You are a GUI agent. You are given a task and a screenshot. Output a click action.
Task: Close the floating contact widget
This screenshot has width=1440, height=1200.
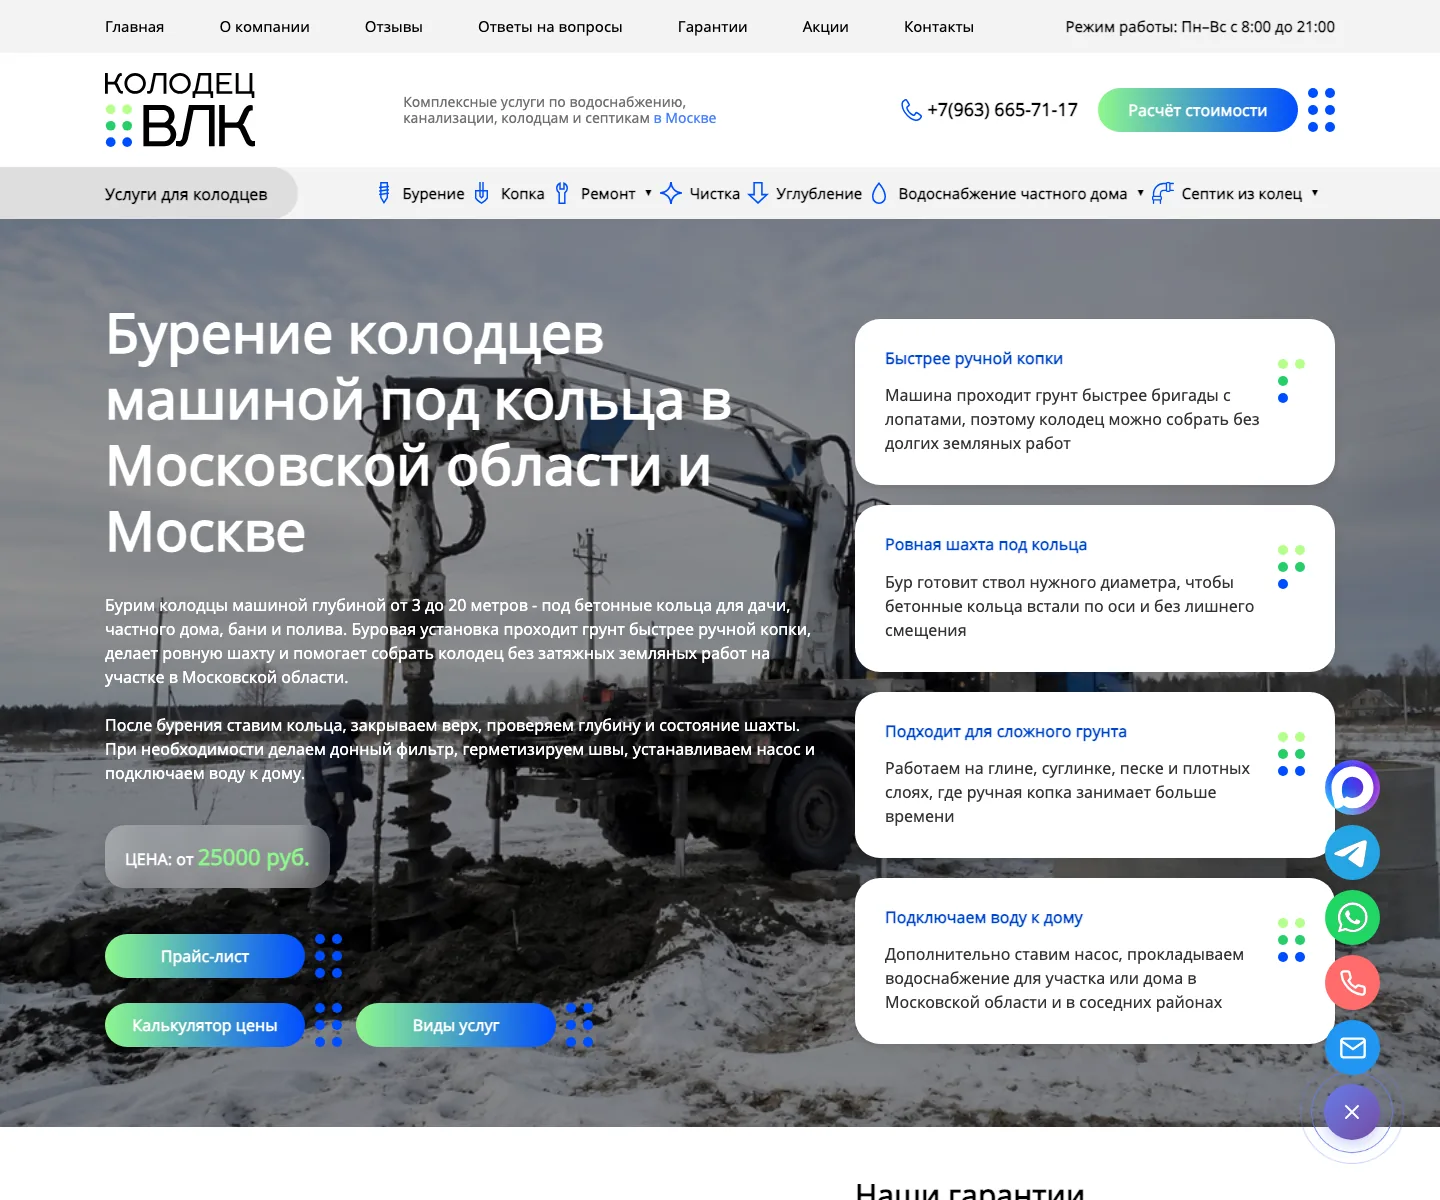pos(1352,1112)
